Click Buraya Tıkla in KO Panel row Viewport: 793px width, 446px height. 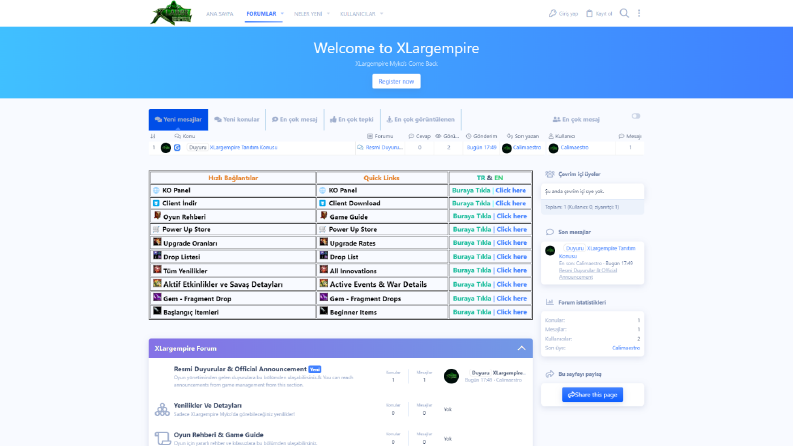click(471, 191)
